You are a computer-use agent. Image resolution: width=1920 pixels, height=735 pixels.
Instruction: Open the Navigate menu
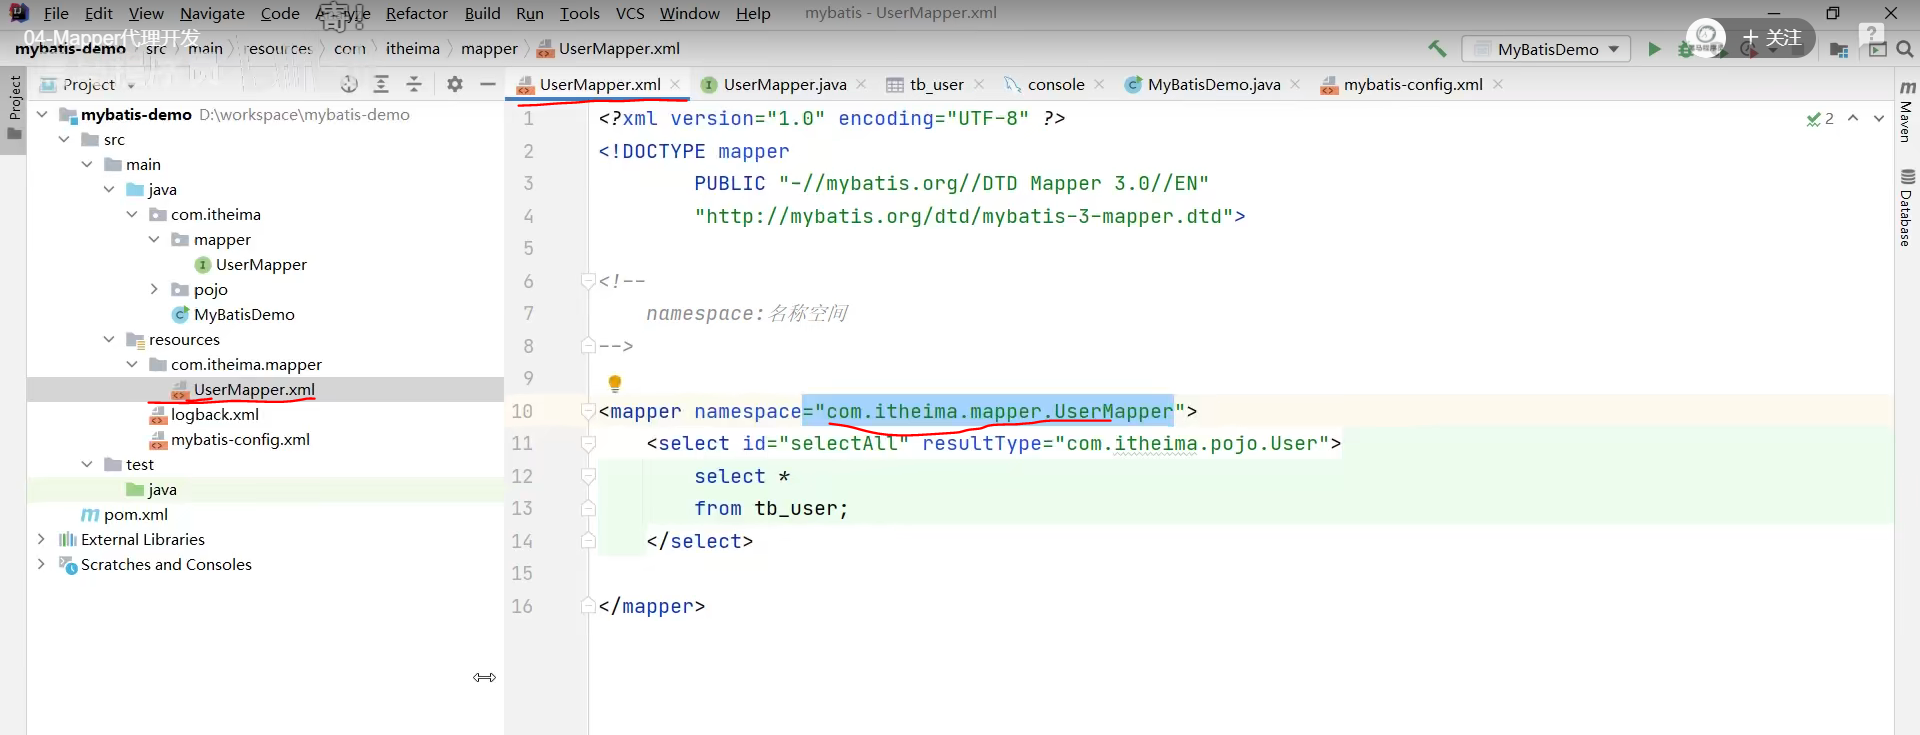click(212, 13)
